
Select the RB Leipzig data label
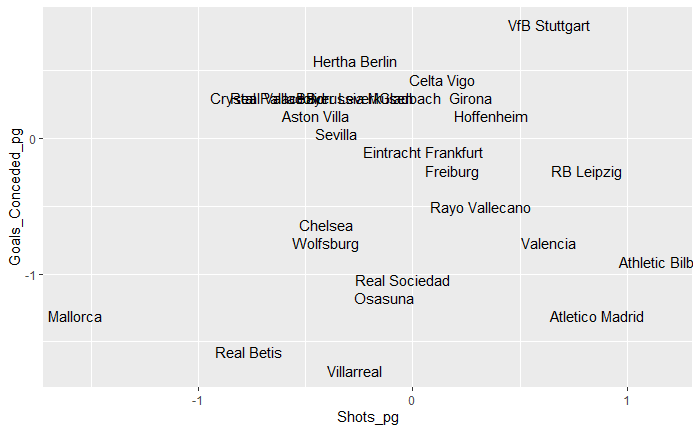pyautogui.click(x=586, y=172)
